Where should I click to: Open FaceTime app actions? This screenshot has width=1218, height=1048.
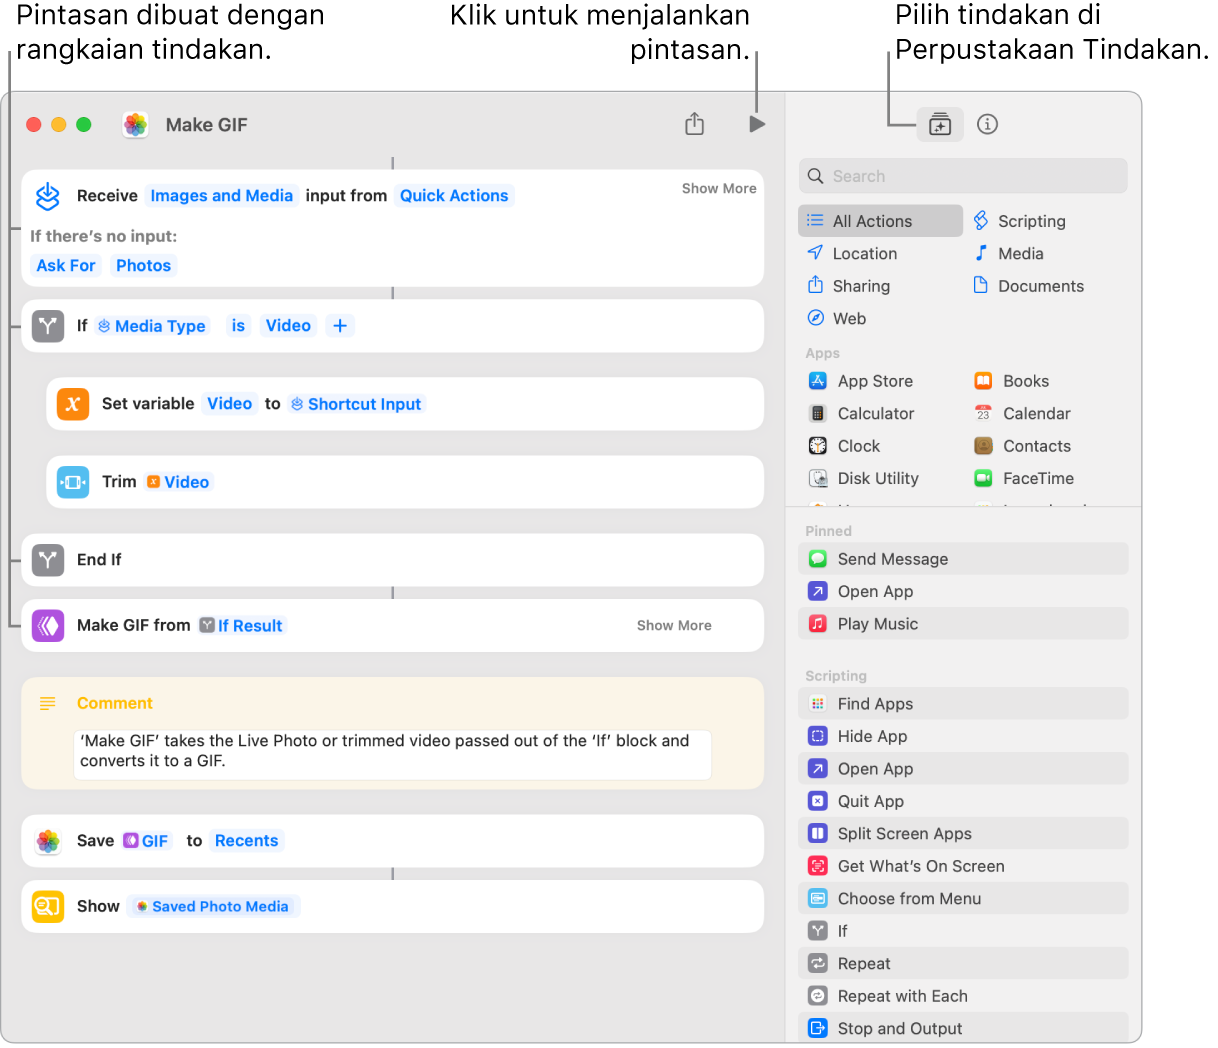1025,479
